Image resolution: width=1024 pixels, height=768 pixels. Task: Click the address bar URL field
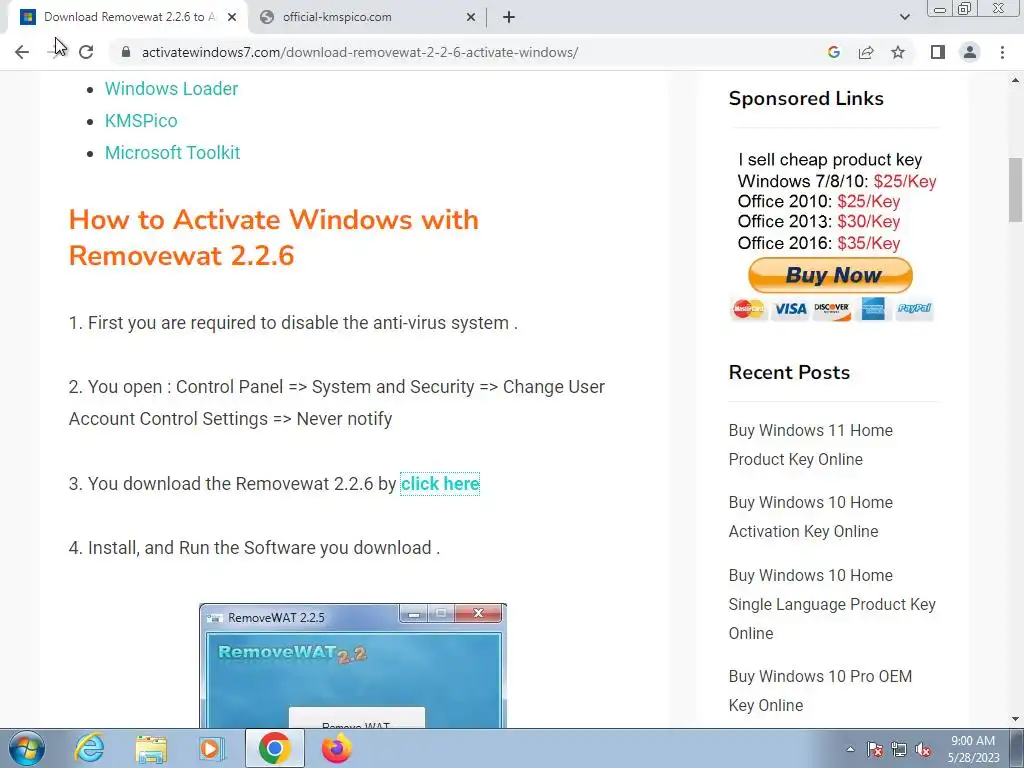(470, 52)
